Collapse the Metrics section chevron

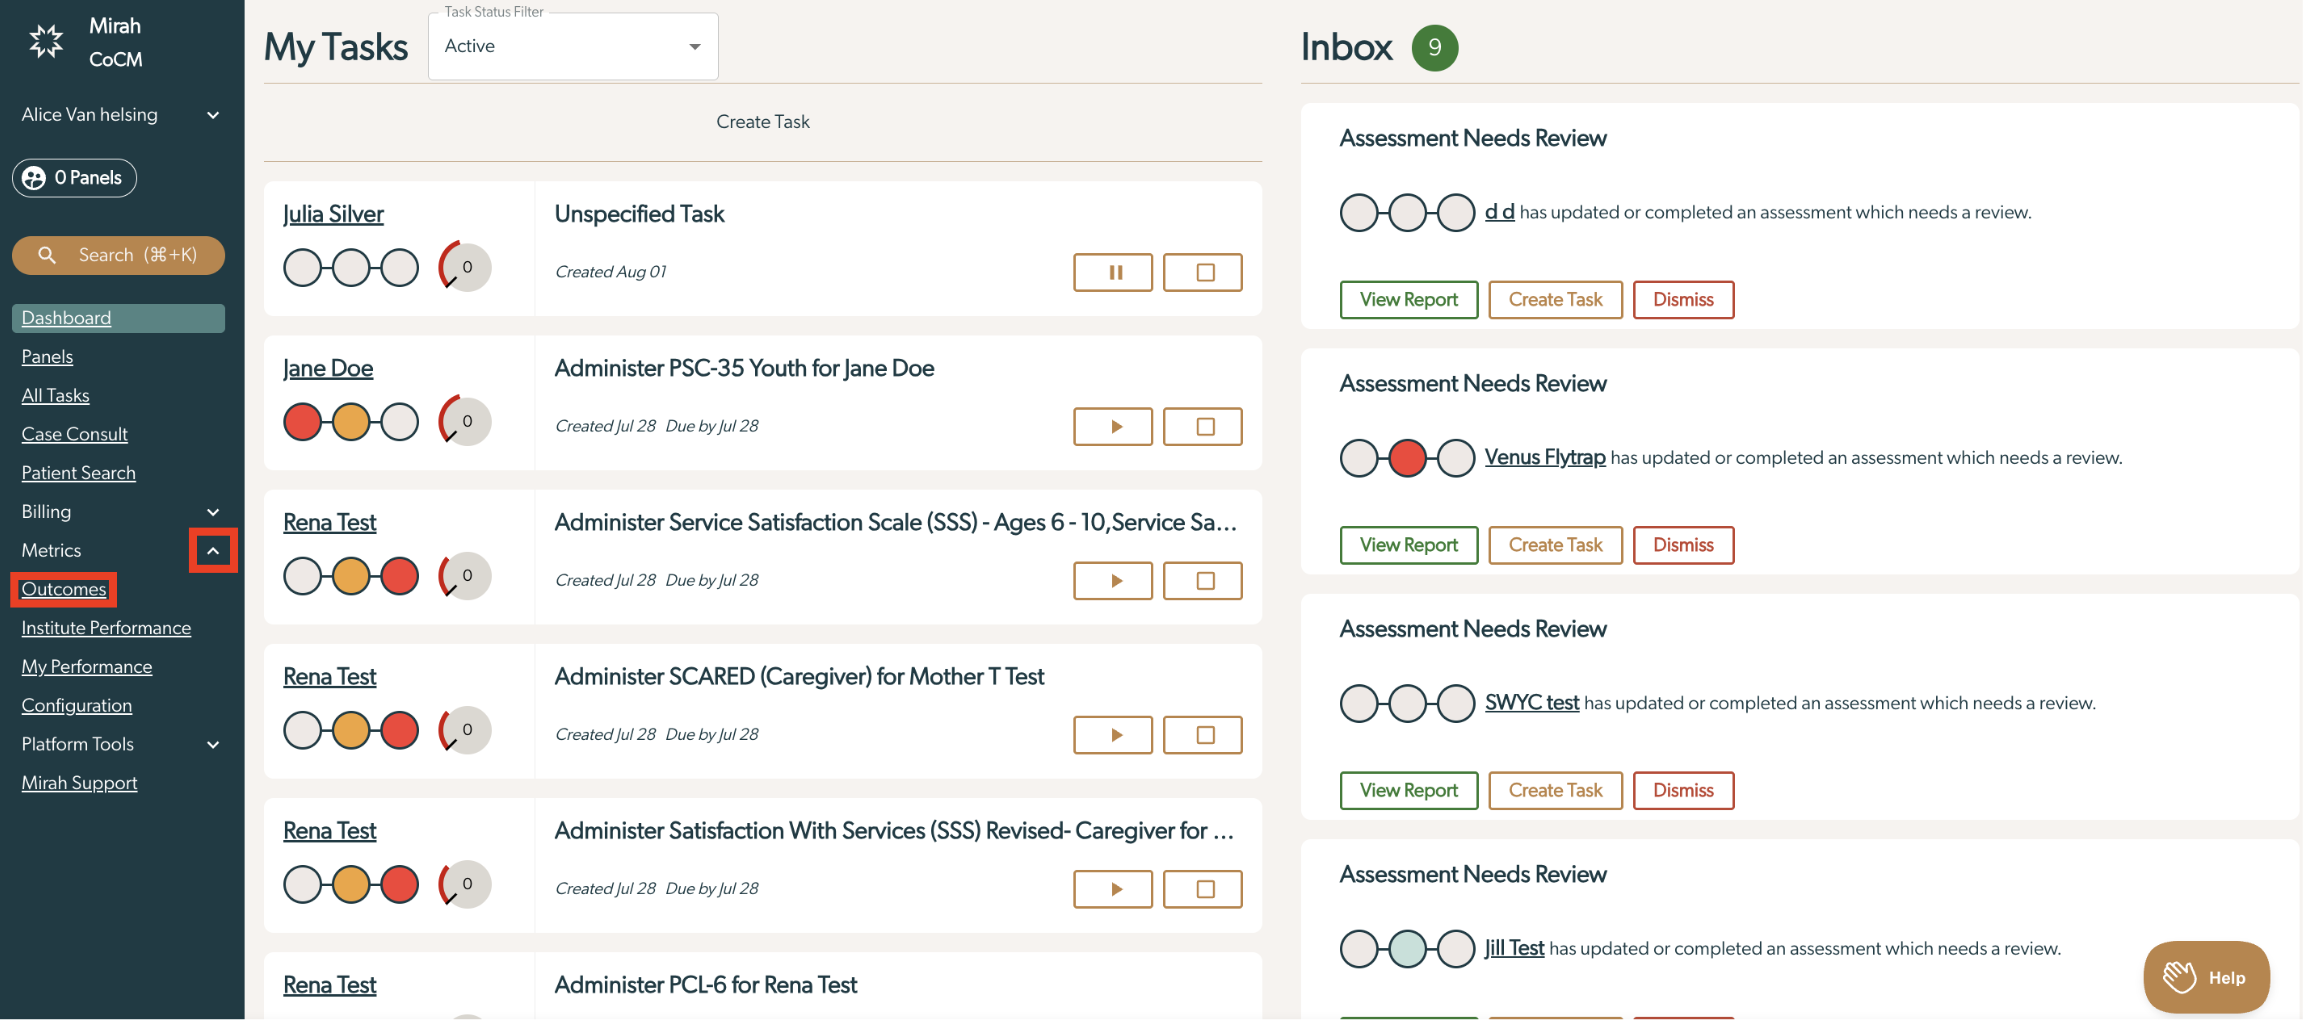tap(213, 550)
